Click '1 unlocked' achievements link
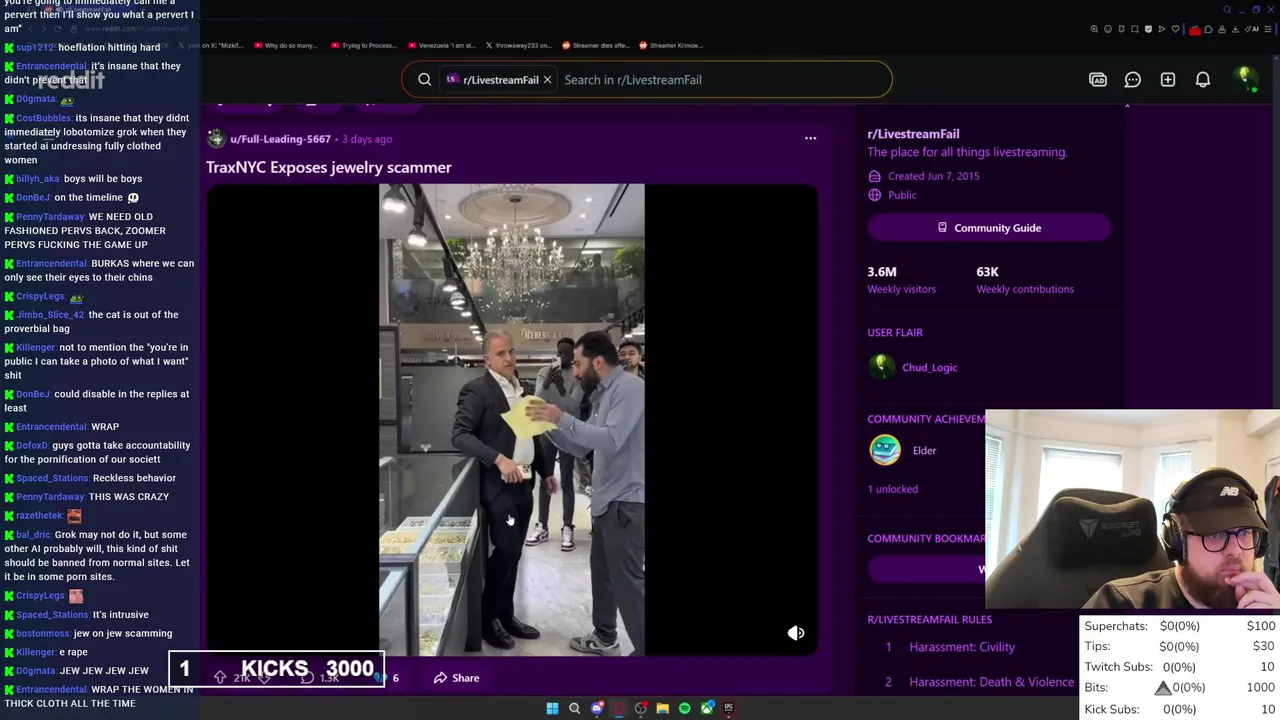The height and width of the screenshot is (720, 1280). click(x=892, y=489)
